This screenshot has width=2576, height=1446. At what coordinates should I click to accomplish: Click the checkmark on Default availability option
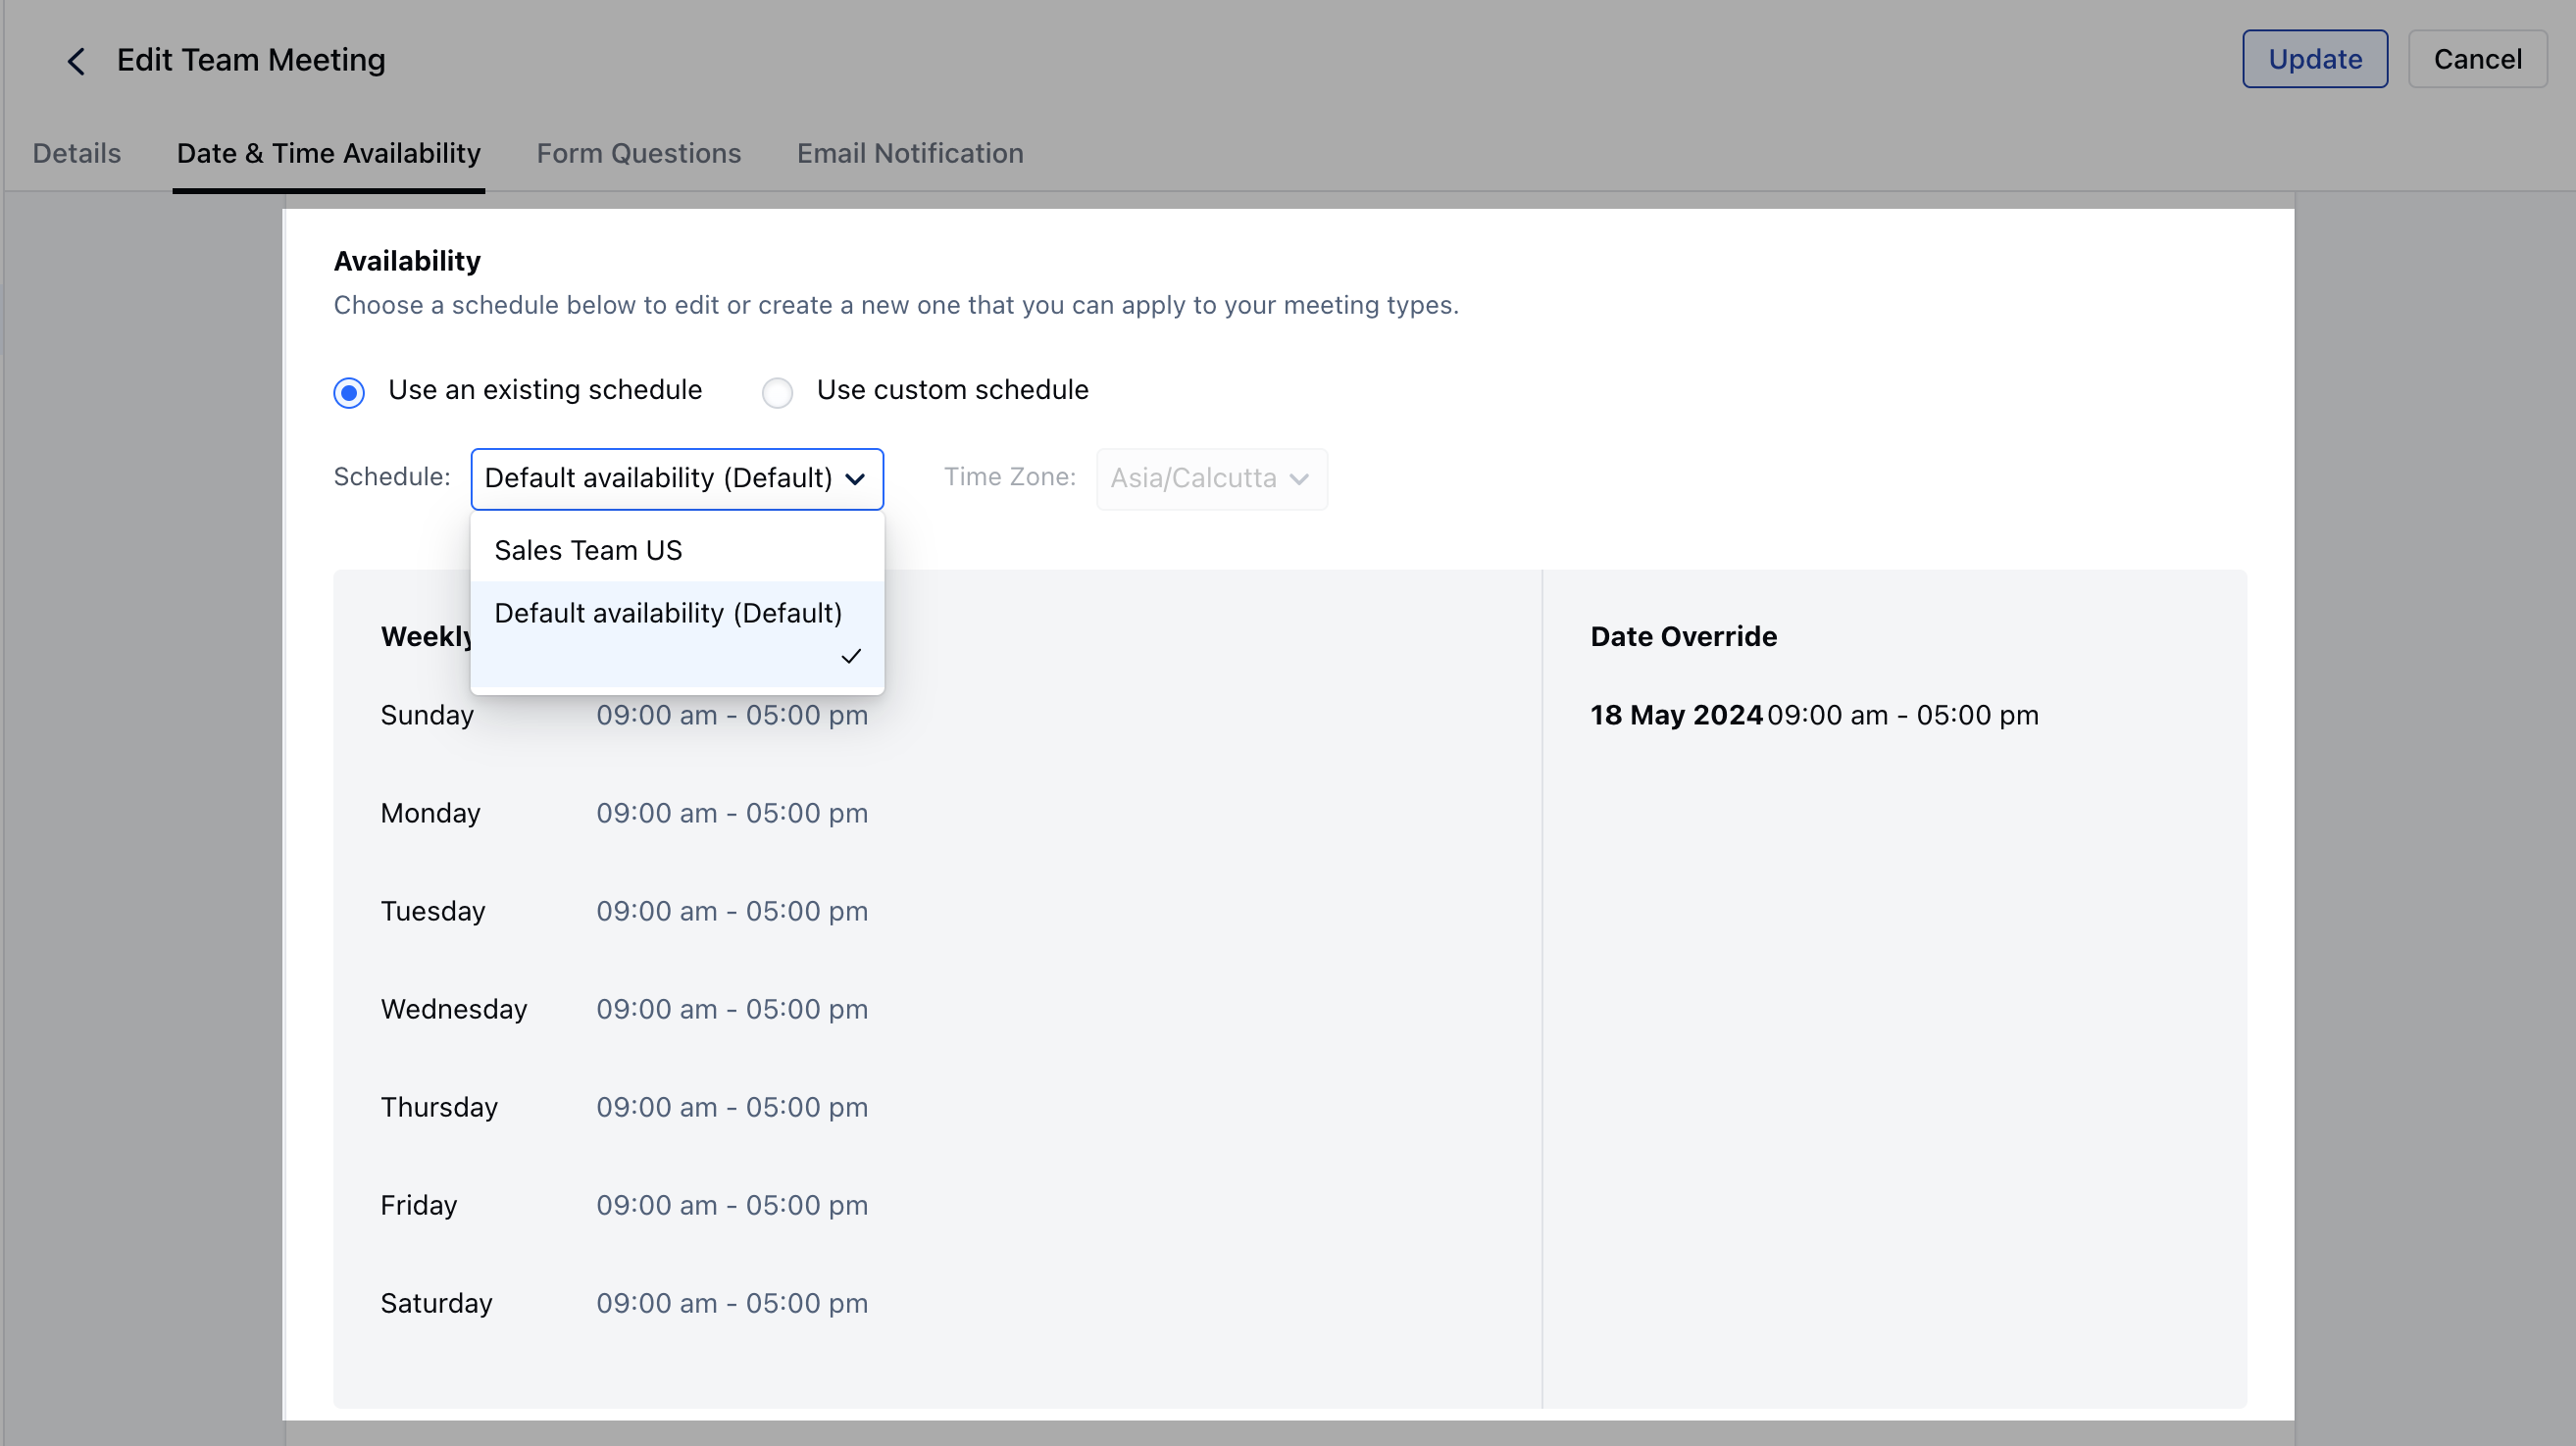(x=851, y=656)
